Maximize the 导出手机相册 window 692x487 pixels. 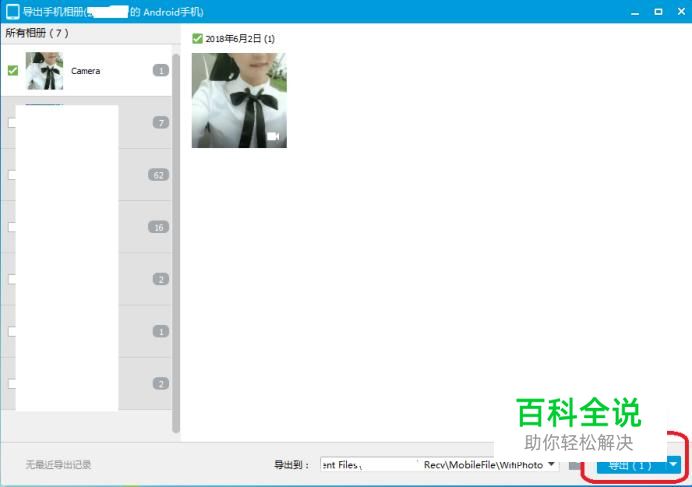658,12
